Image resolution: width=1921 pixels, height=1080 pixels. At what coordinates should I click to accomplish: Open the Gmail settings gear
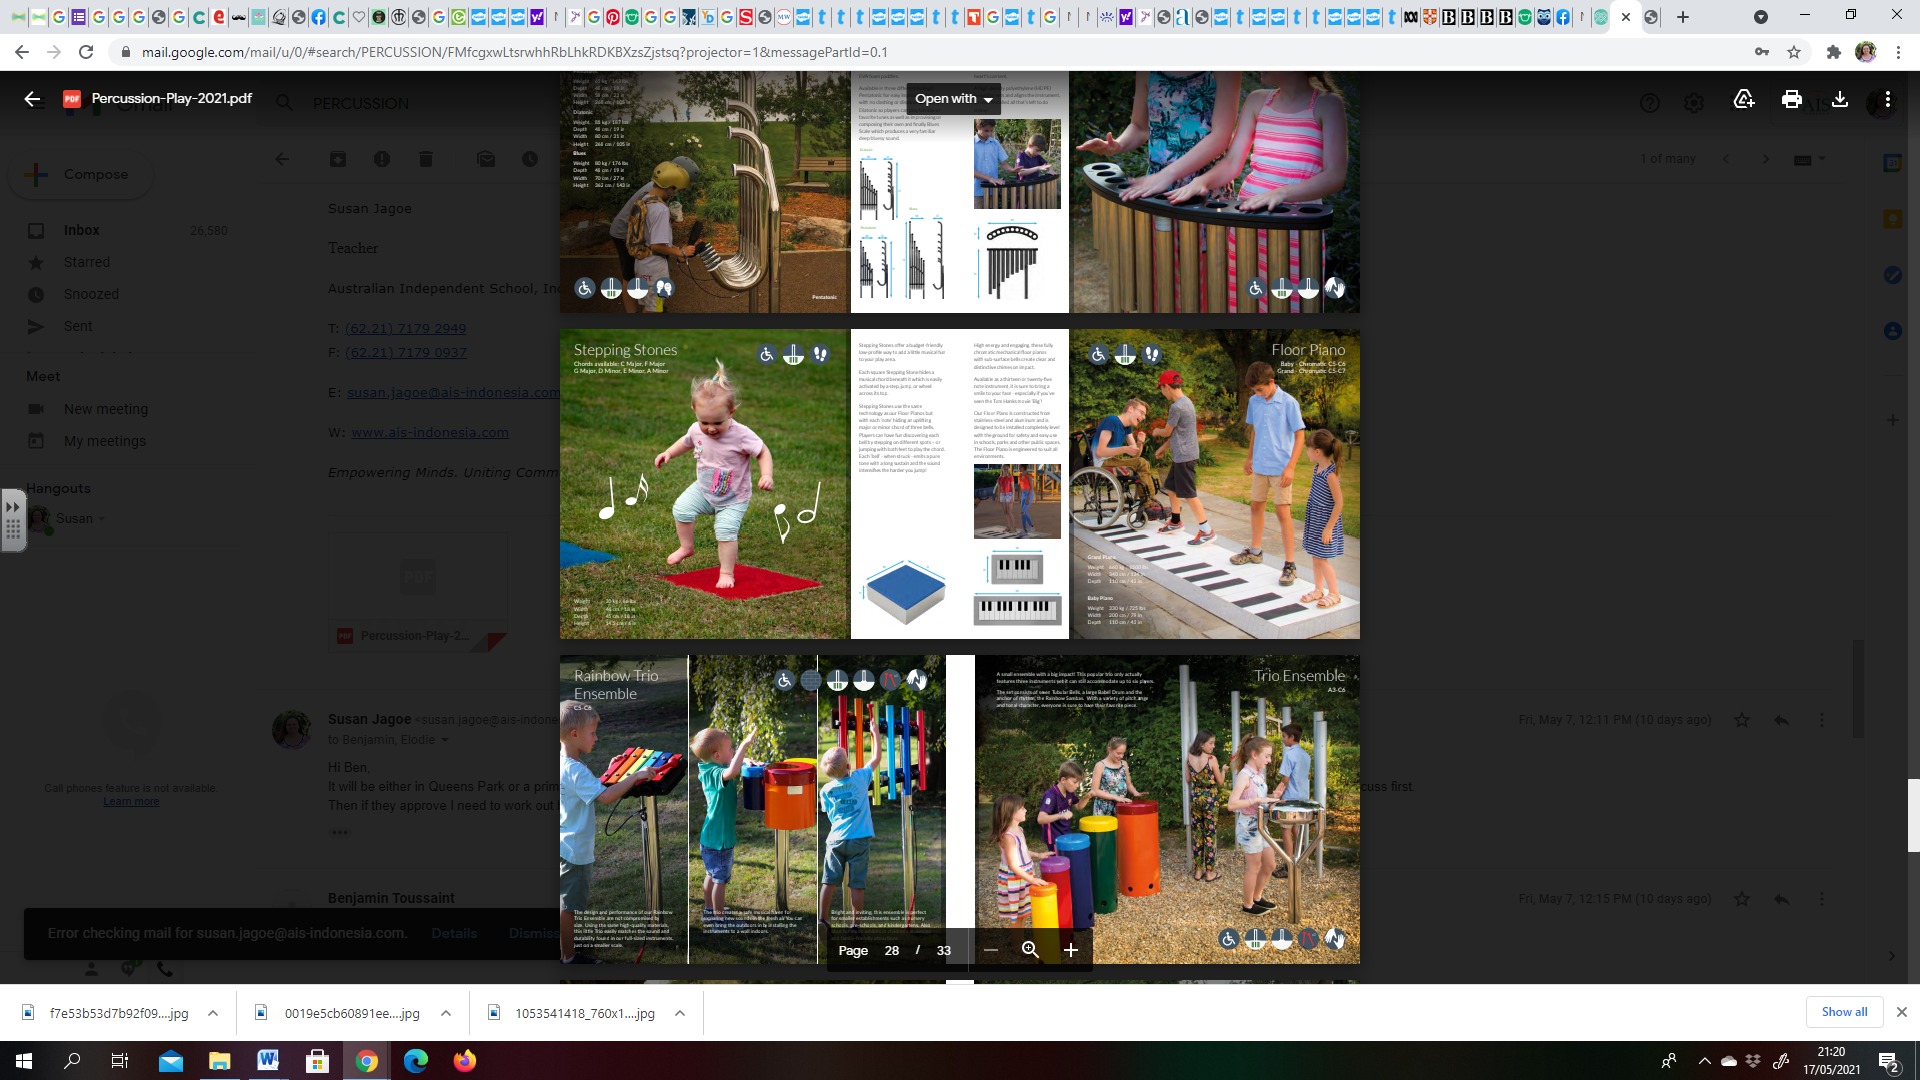click(1694, 103)
